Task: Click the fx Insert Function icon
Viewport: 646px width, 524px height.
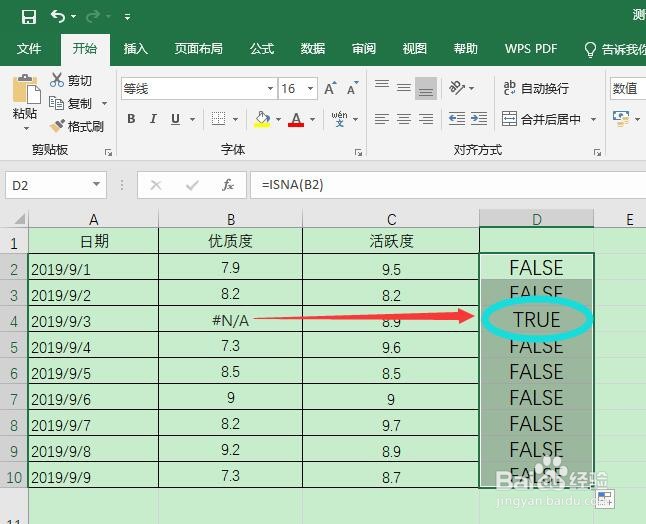Action: (228, 185)
